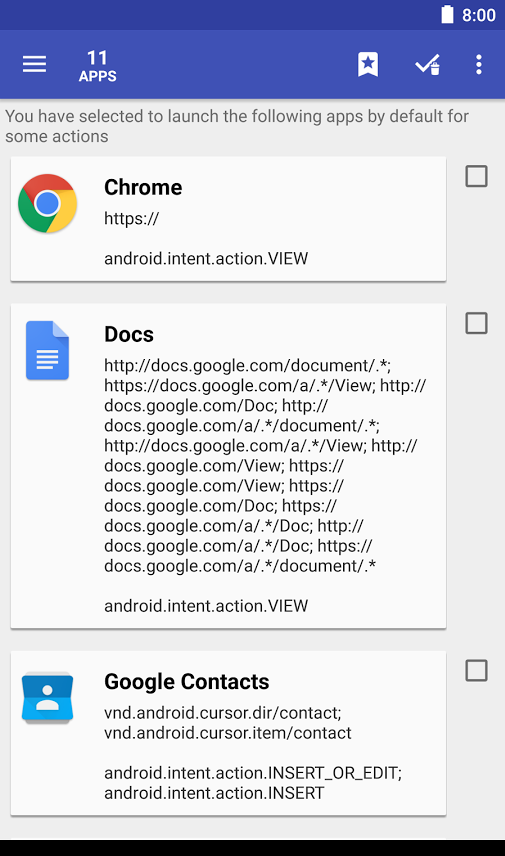Check the Chrome checkbox
Screen dimensions: 505x856
pos(477,176)
